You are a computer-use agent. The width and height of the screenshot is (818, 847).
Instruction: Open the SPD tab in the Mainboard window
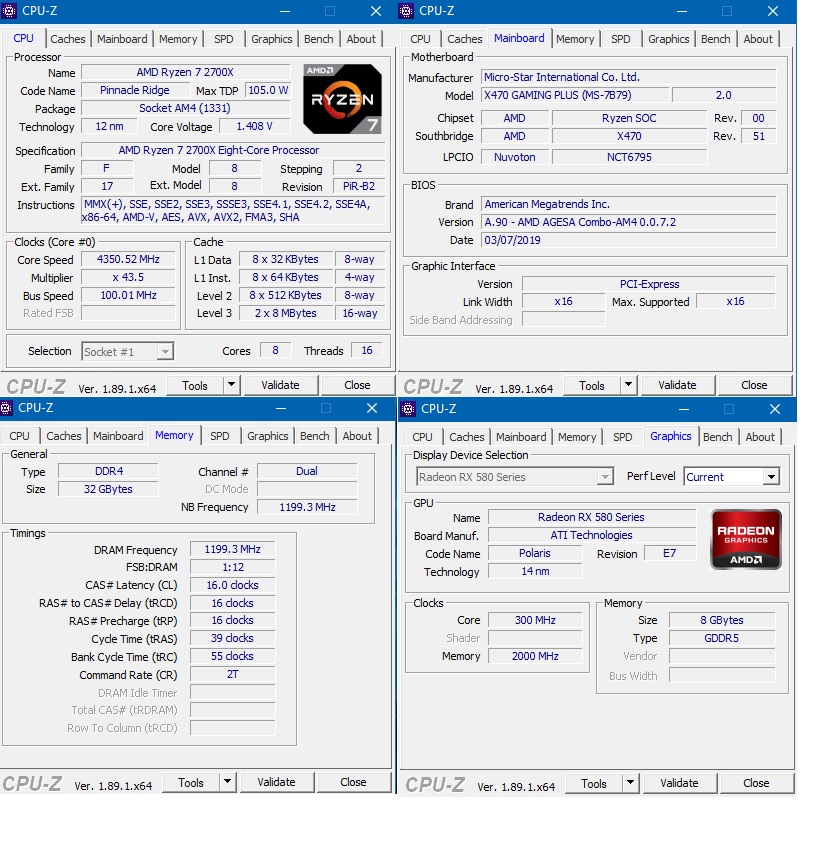(x=620, y=39)
